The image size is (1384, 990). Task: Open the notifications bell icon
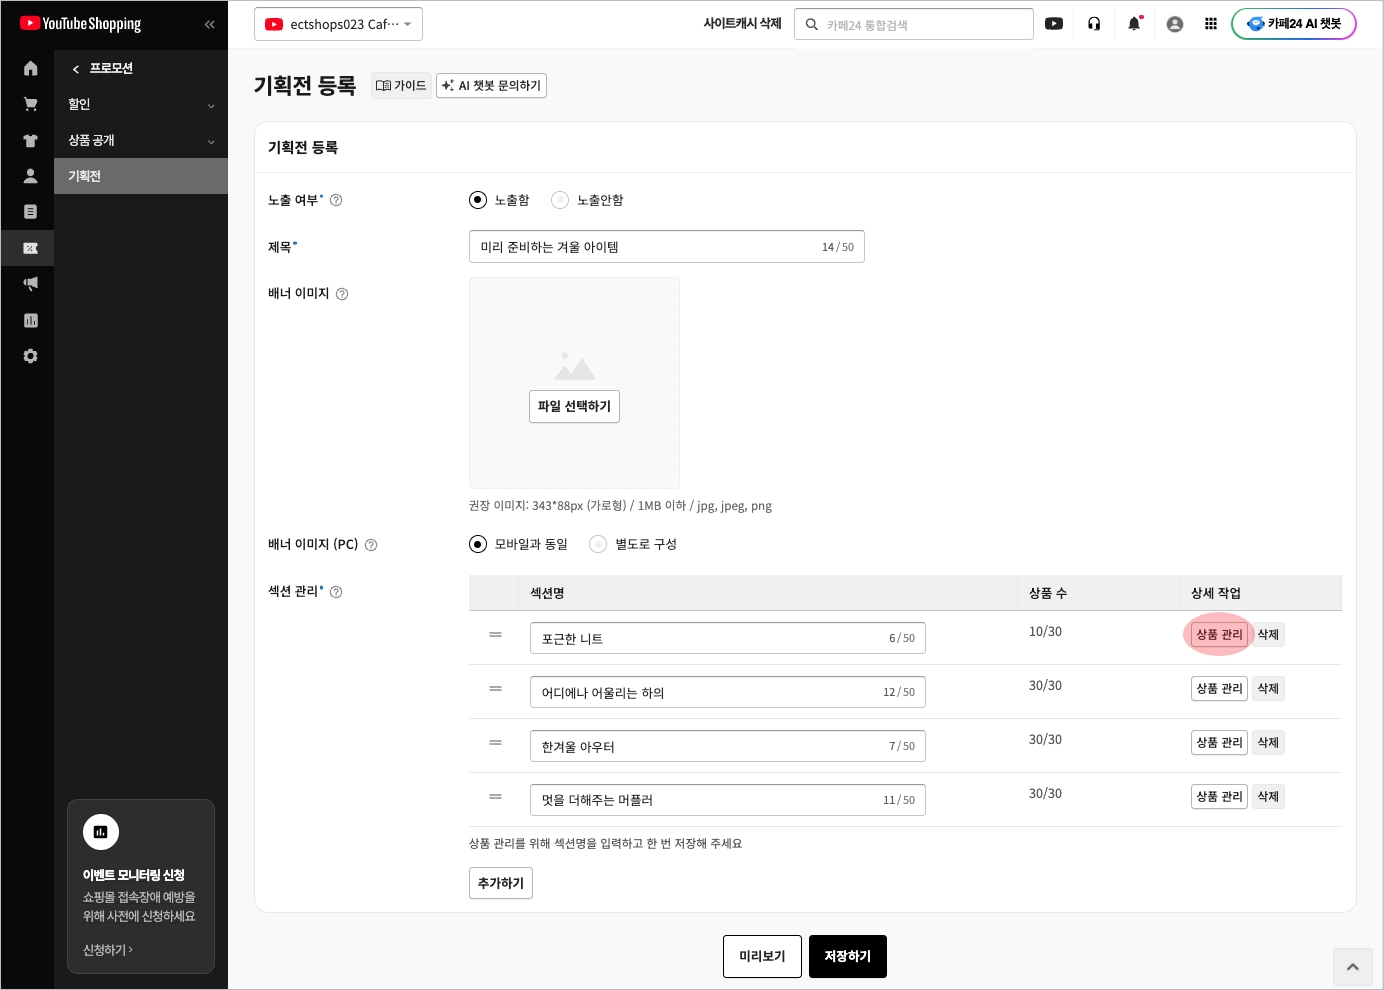(1134, 24)
